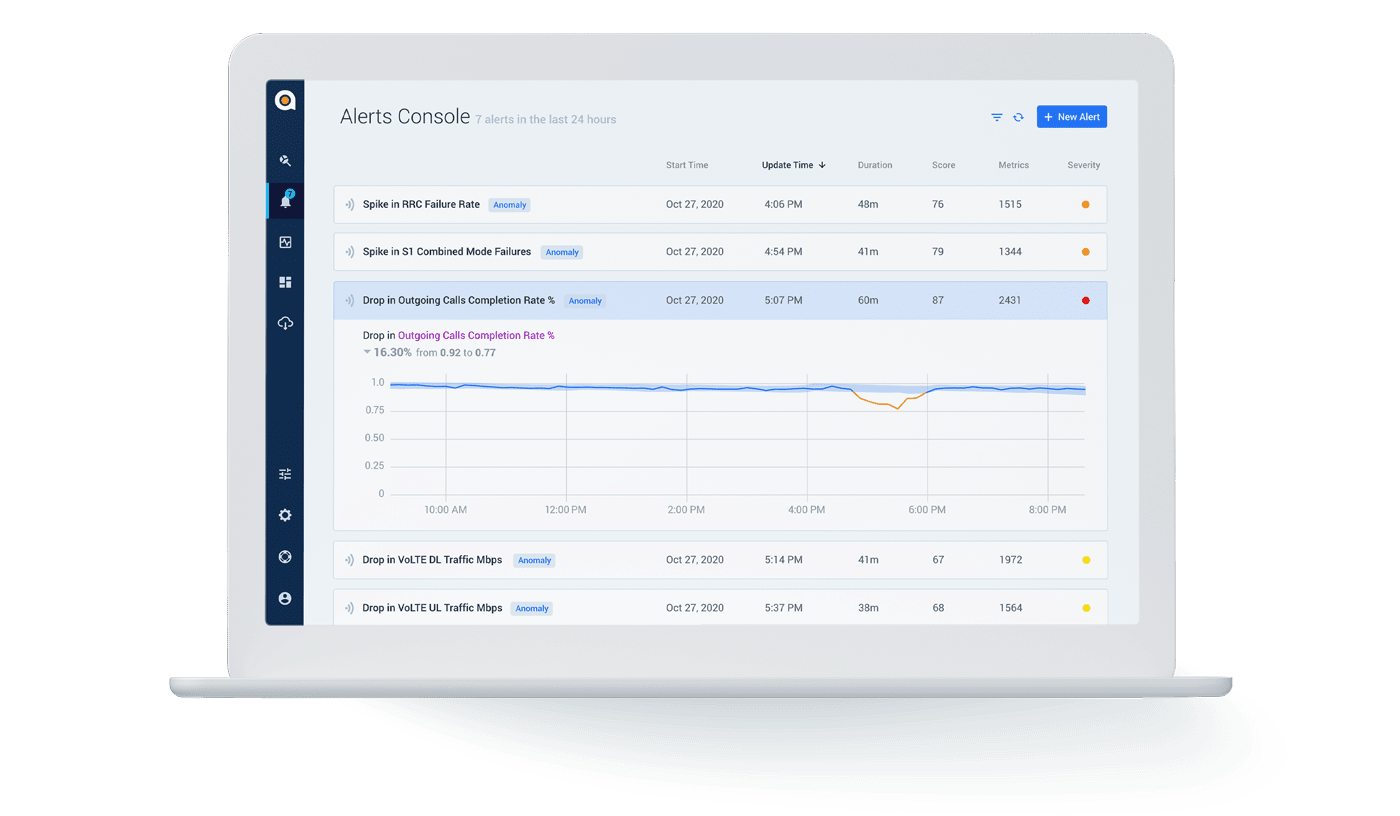1400x816 pixels.
Task: Click Anomaly tag on S1 Combined Mode Failures
Action: click(x=562, y=253)
